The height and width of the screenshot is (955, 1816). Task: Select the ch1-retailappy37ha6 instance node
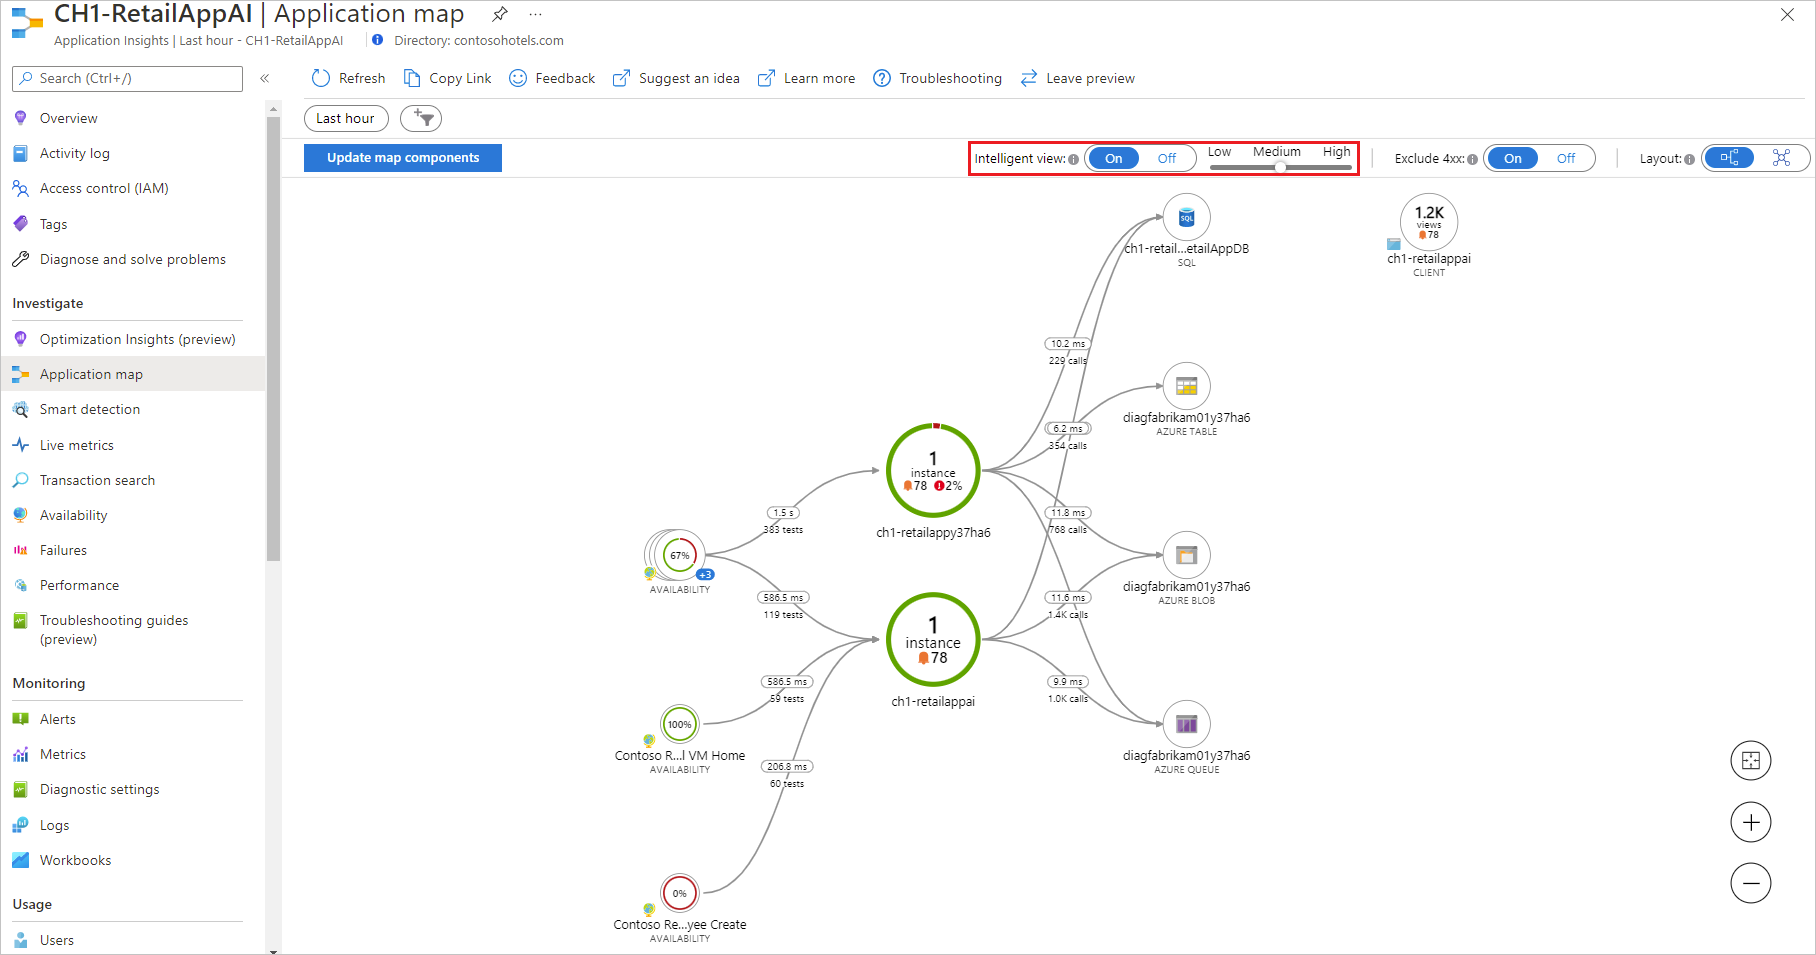pos(933,471)
